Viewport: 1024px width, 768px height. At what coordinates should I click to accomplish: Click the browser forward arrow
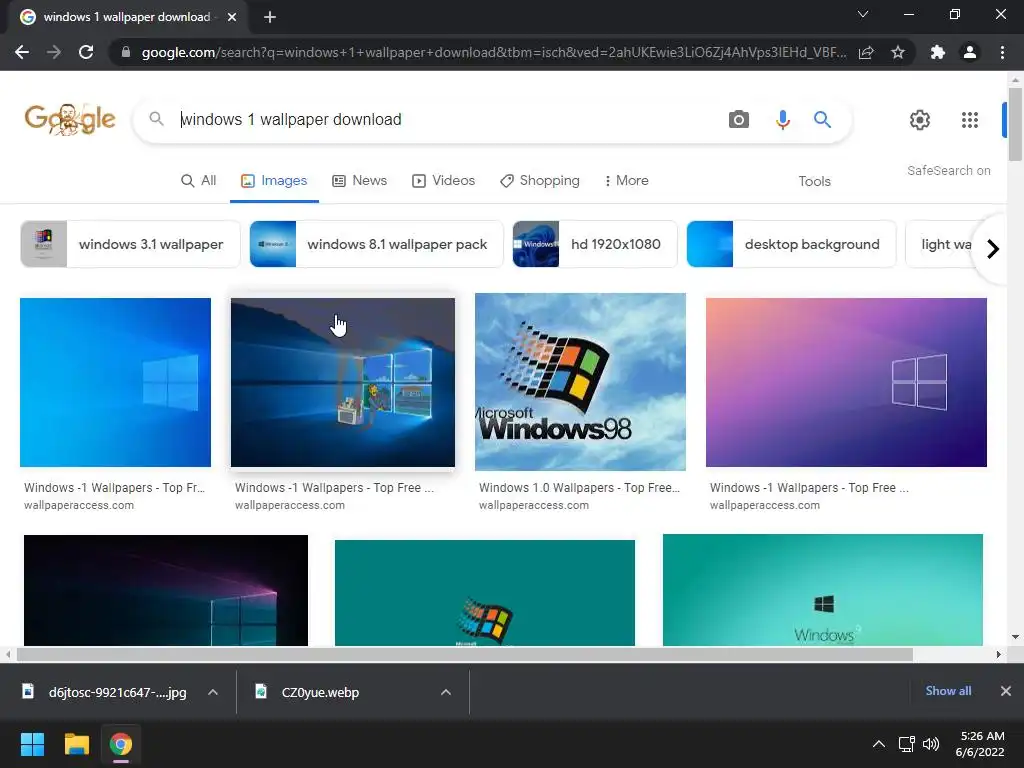(54, 52)
